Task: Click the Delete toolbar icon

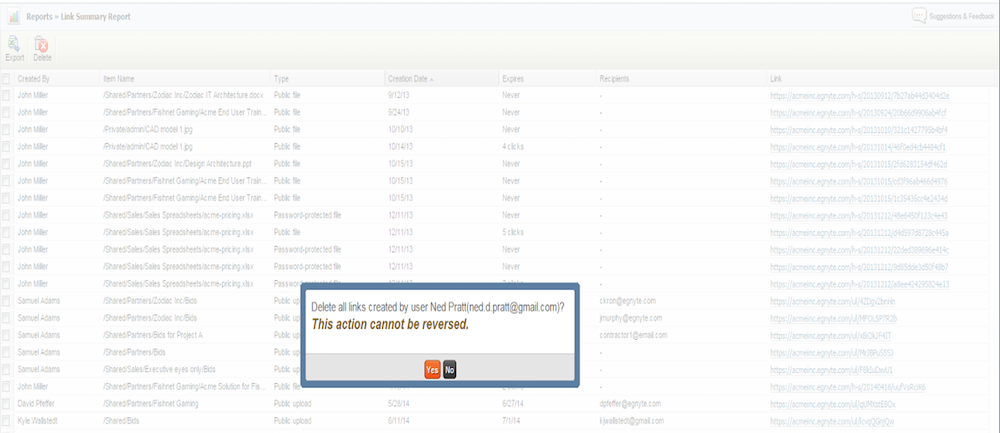Action: [41, 45]
